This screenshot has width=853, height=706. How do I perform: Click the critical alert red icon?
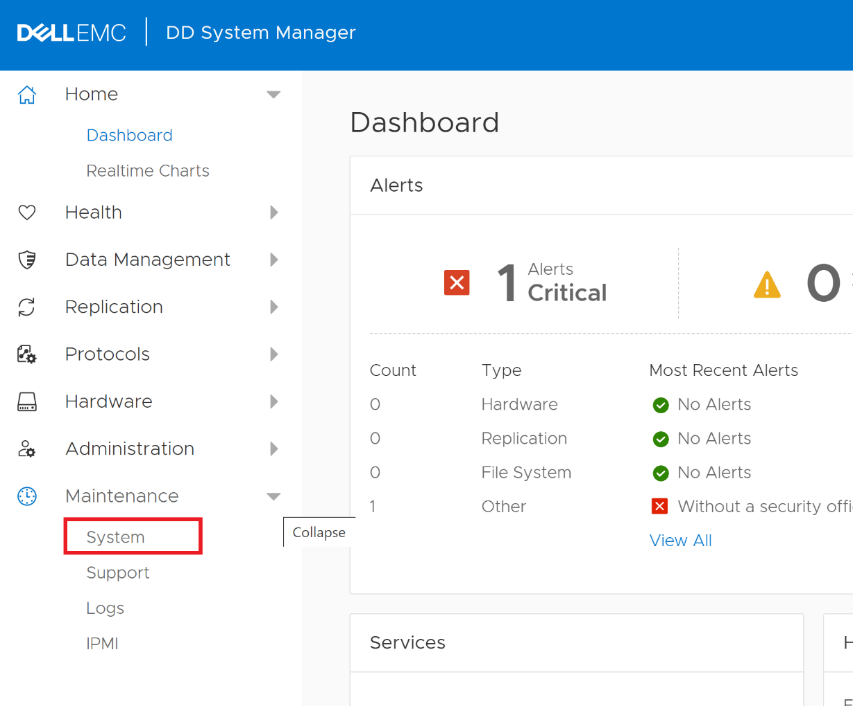(x=456, y=283)
